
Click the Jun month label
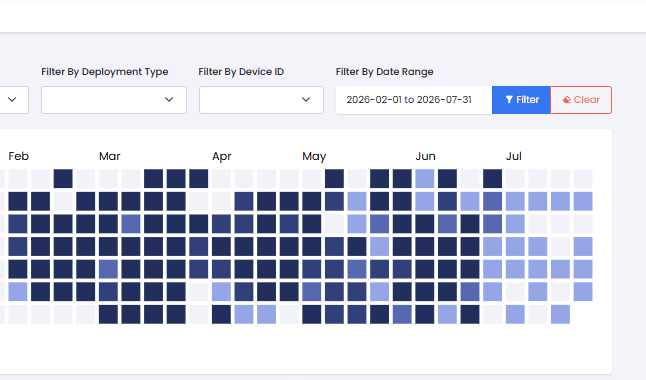click(425, 156)
